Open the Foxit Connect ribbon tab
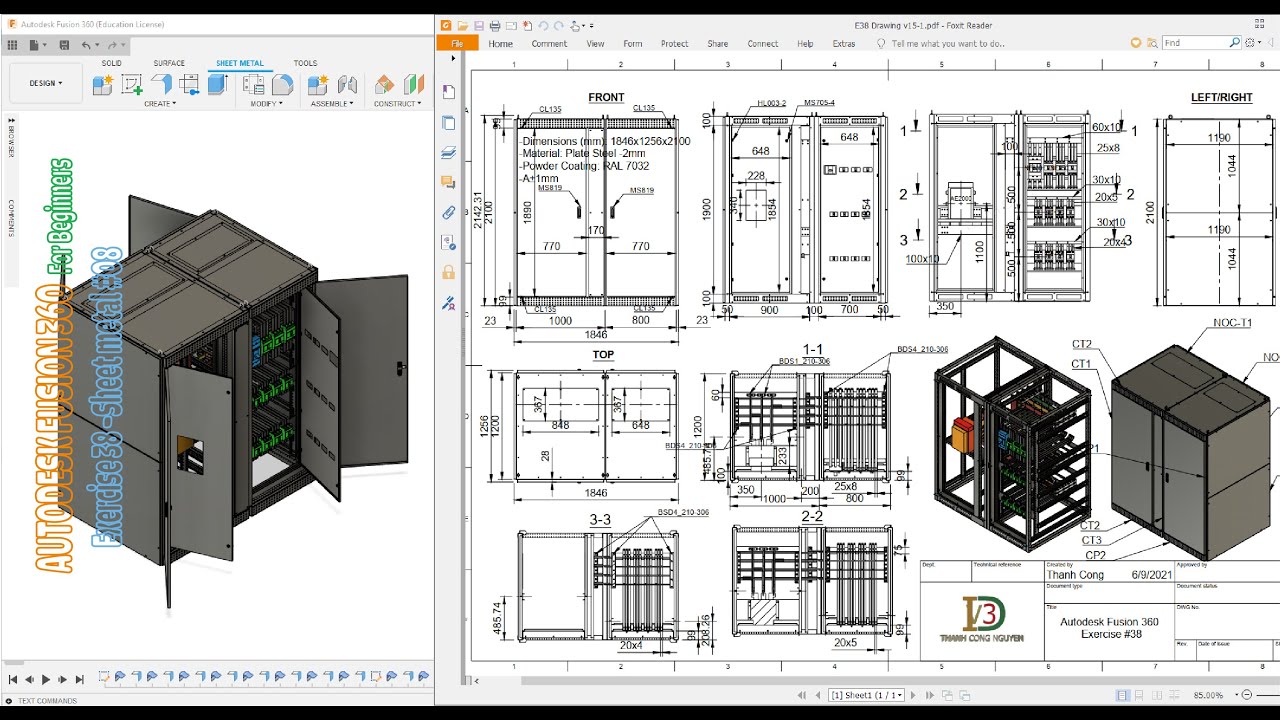This screenshot has width=1280, height=720. click(763, 43)
